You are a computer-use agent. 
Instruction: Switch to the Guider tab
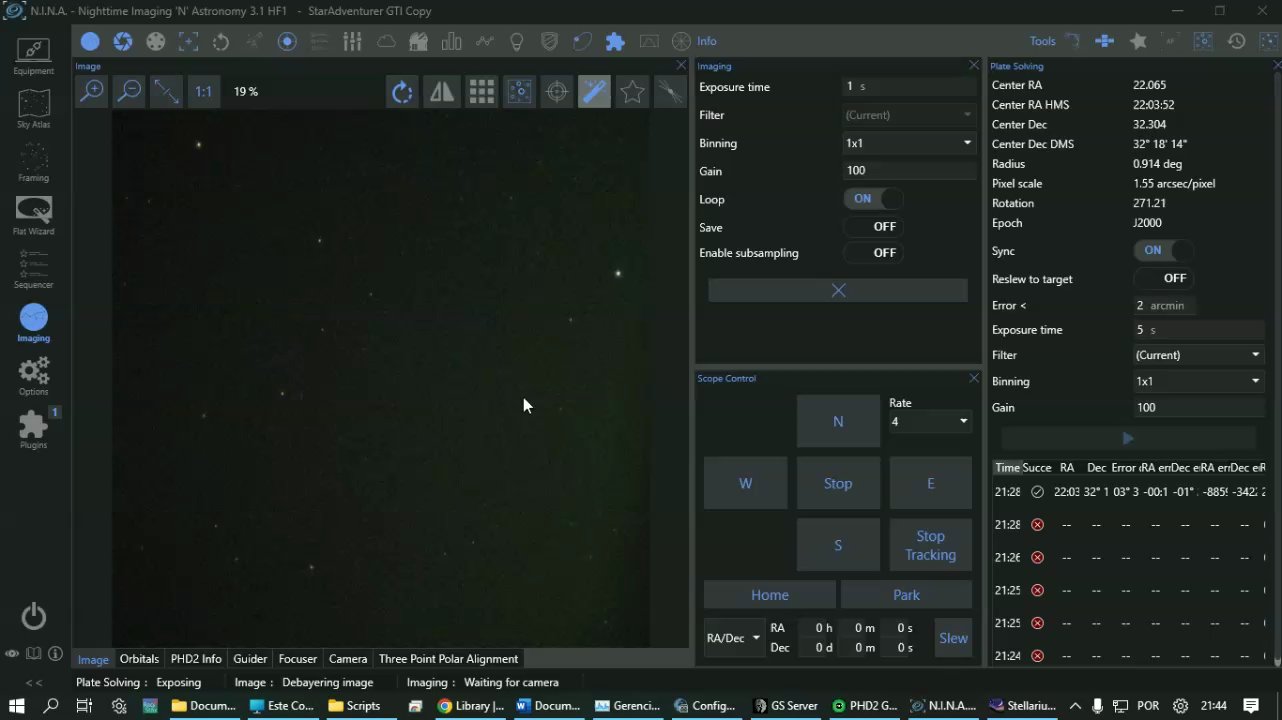click(x=250, y=659)
